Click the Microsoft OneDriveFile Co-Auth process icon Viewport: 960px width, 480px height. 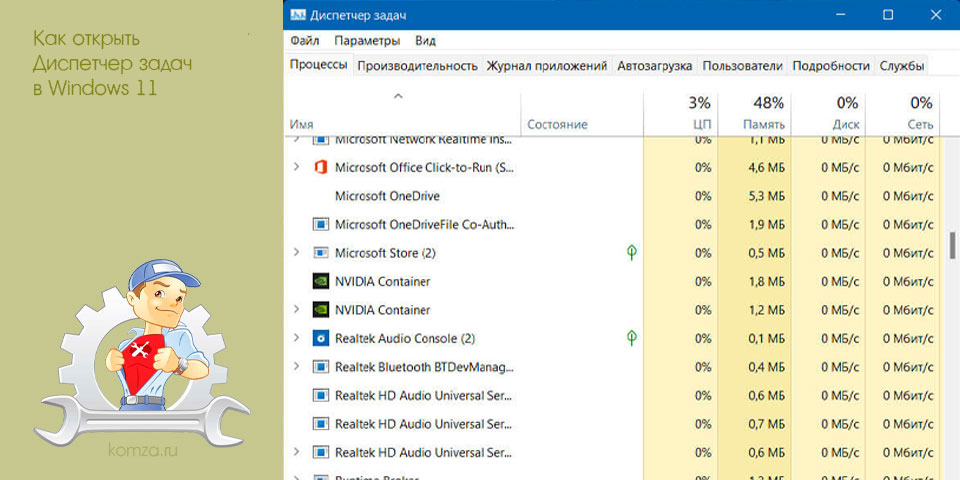pyautogui.click(x=320, y=224)
